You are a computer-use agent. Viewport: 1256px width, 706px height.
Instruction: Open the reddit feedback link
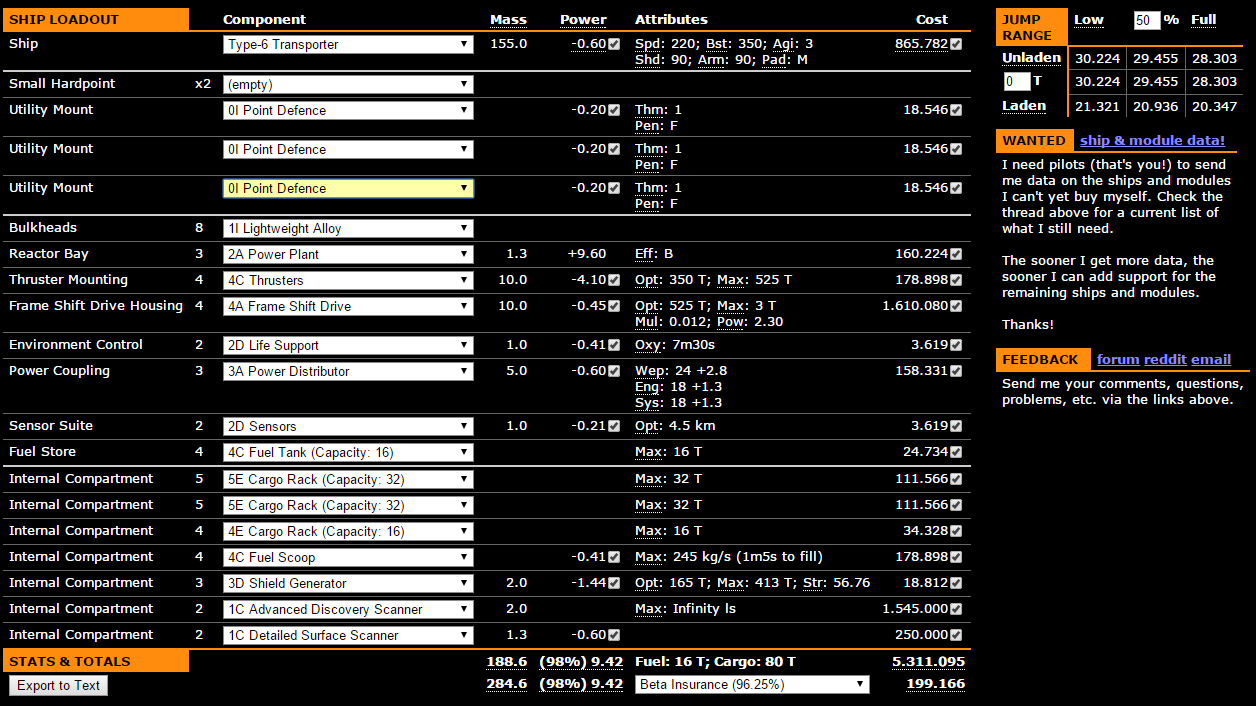pos(1165,359)
